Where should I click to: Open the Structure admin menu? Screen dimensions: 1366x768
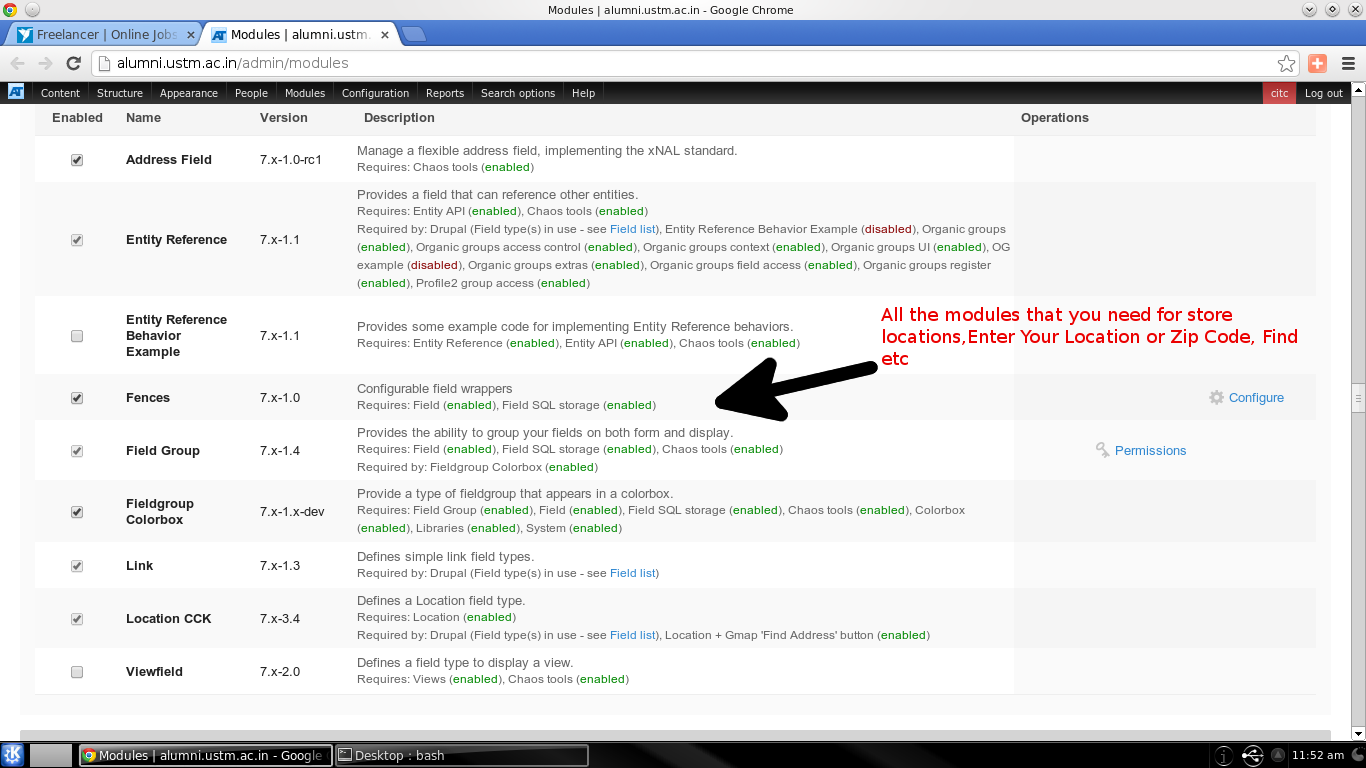click(x=120, y=93)
